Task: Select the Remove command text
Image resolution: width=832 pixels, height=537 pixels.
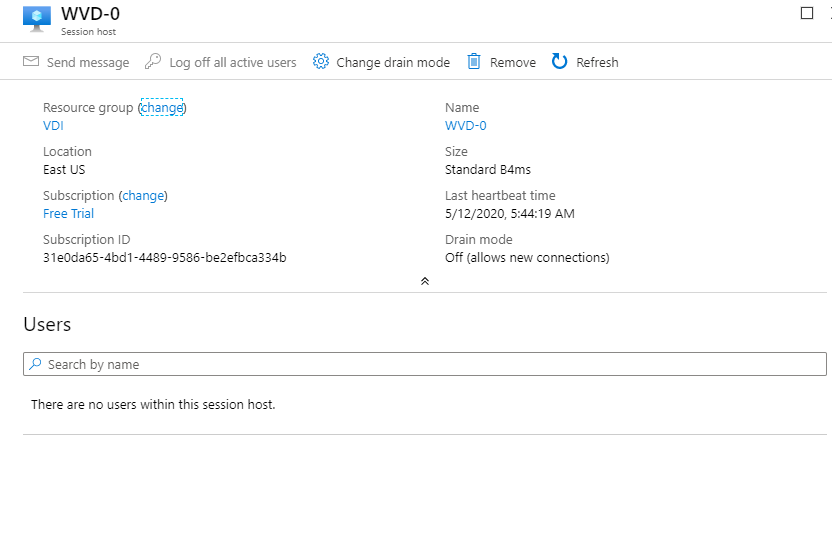Action: coord(513,63)
